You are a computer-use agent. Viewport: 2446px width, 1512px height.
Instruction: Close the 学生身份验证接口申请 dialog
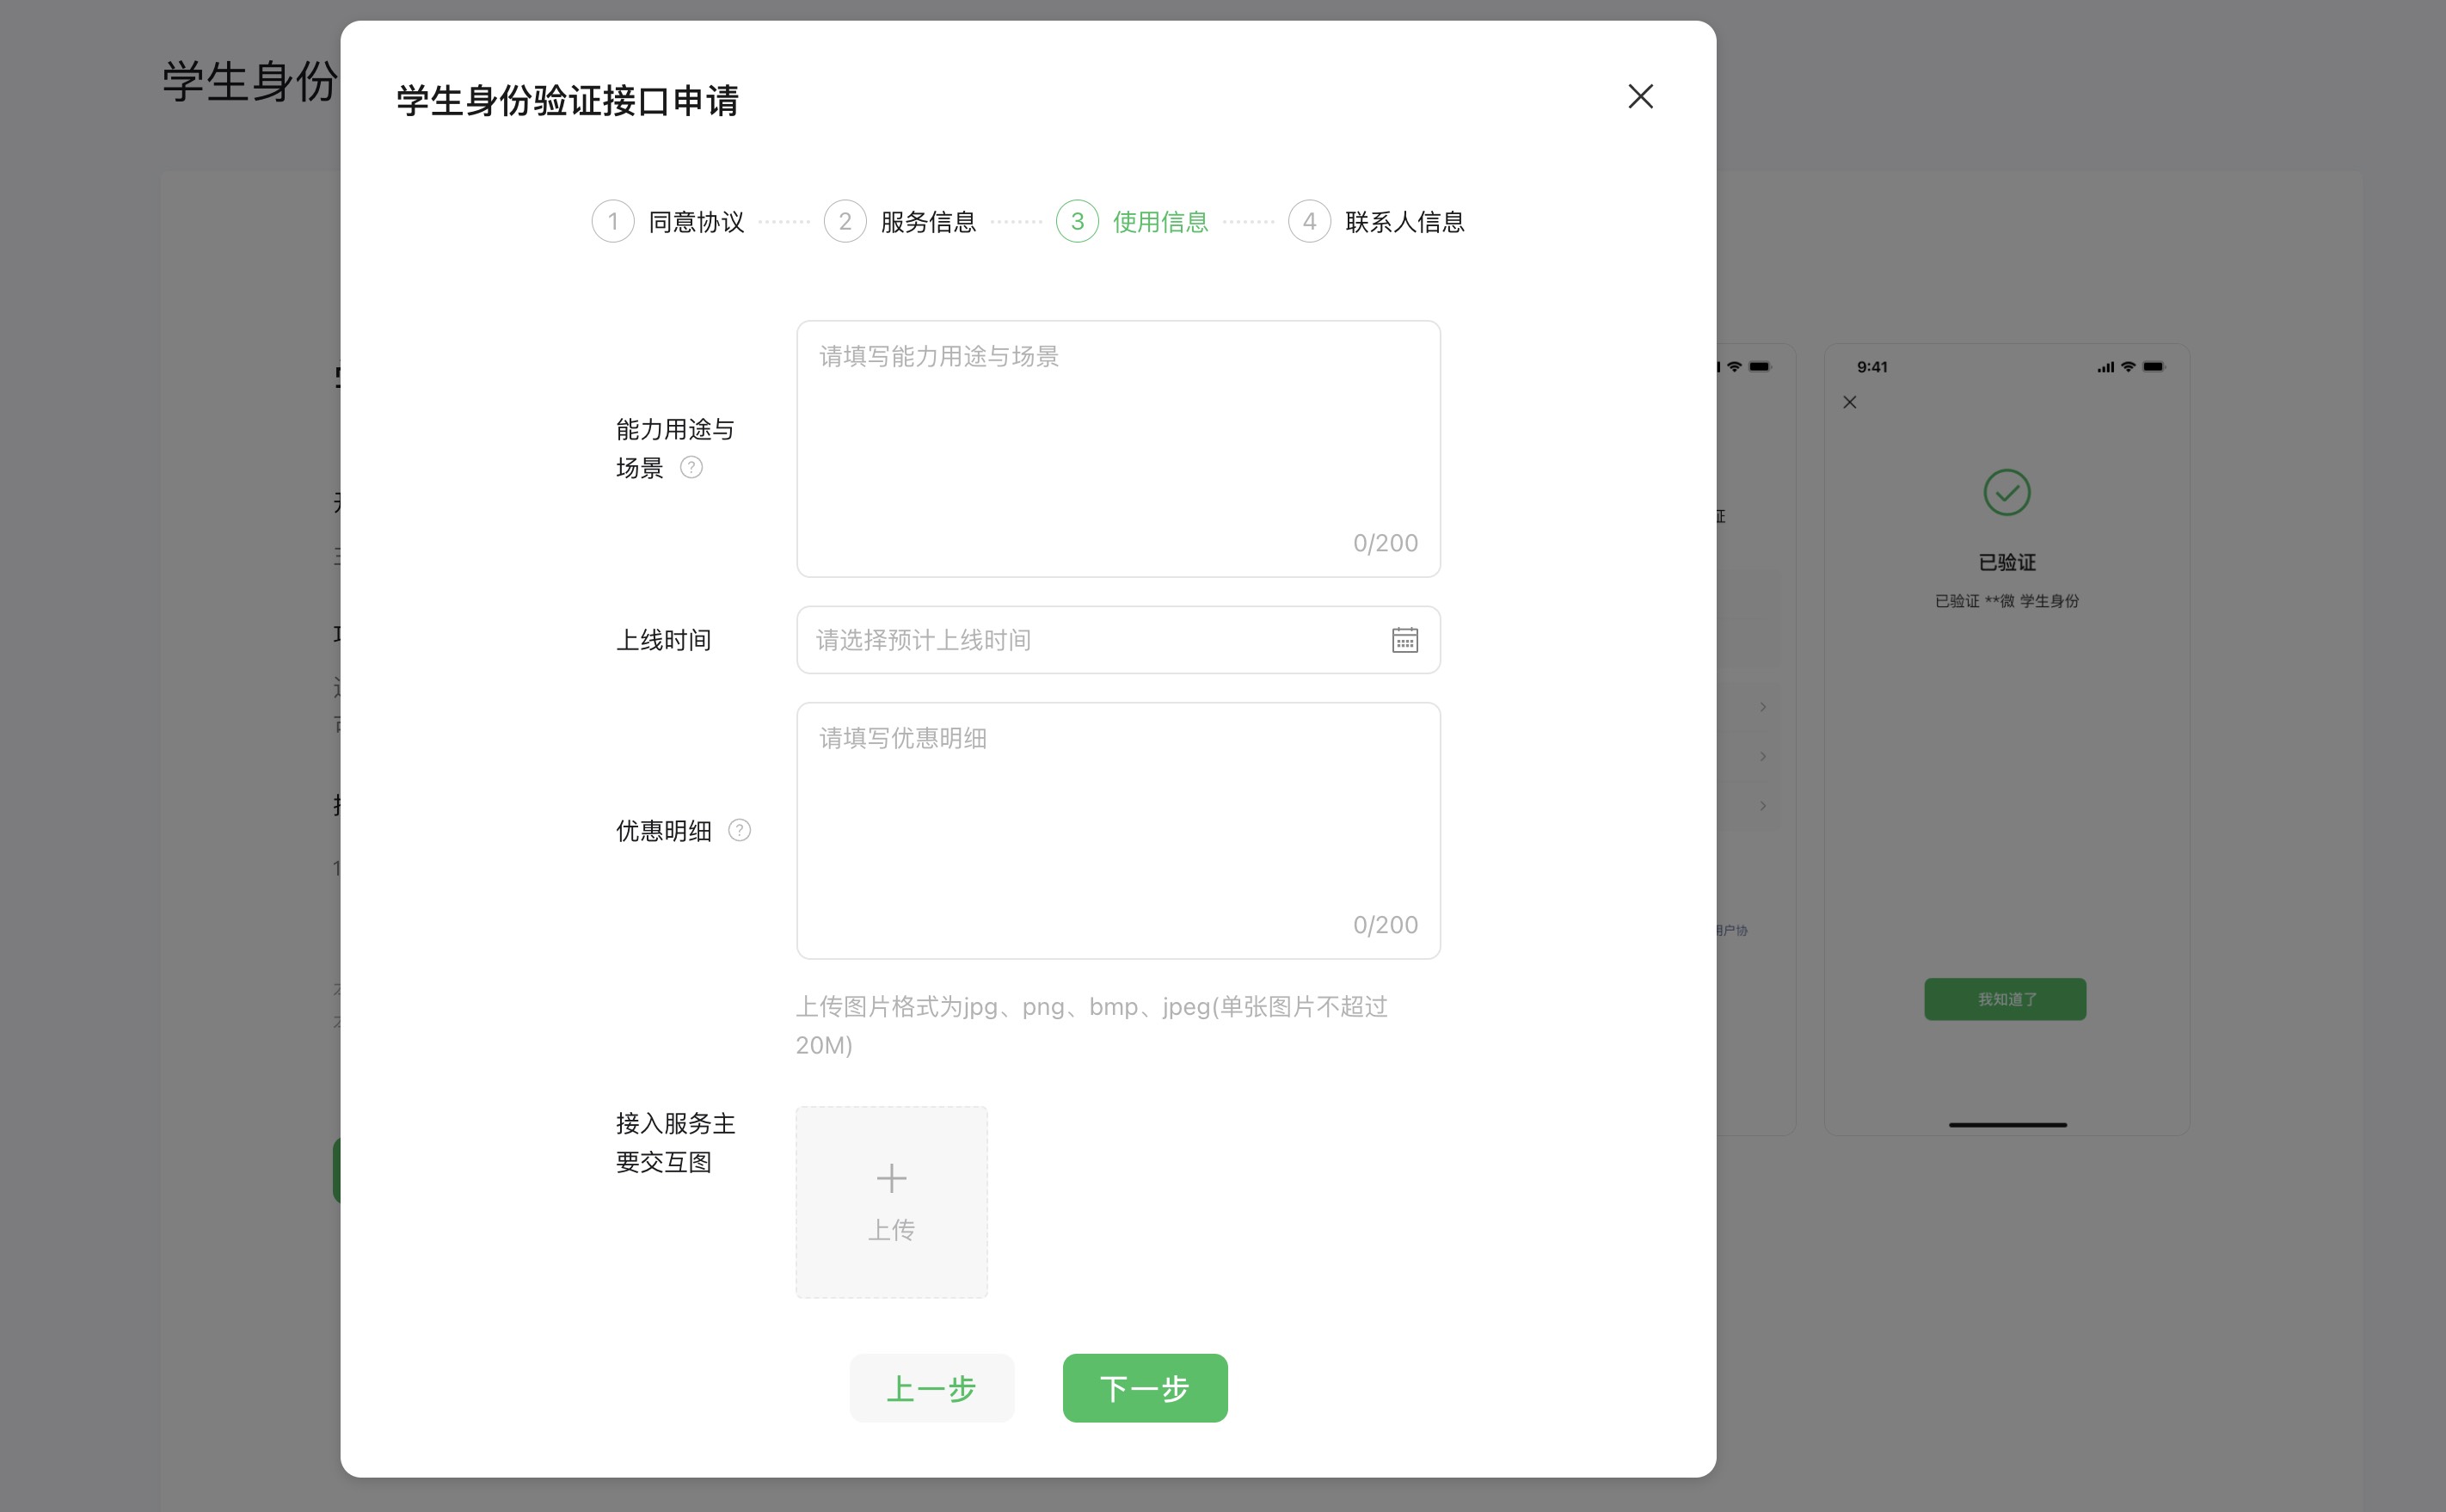coord(1640,97)
